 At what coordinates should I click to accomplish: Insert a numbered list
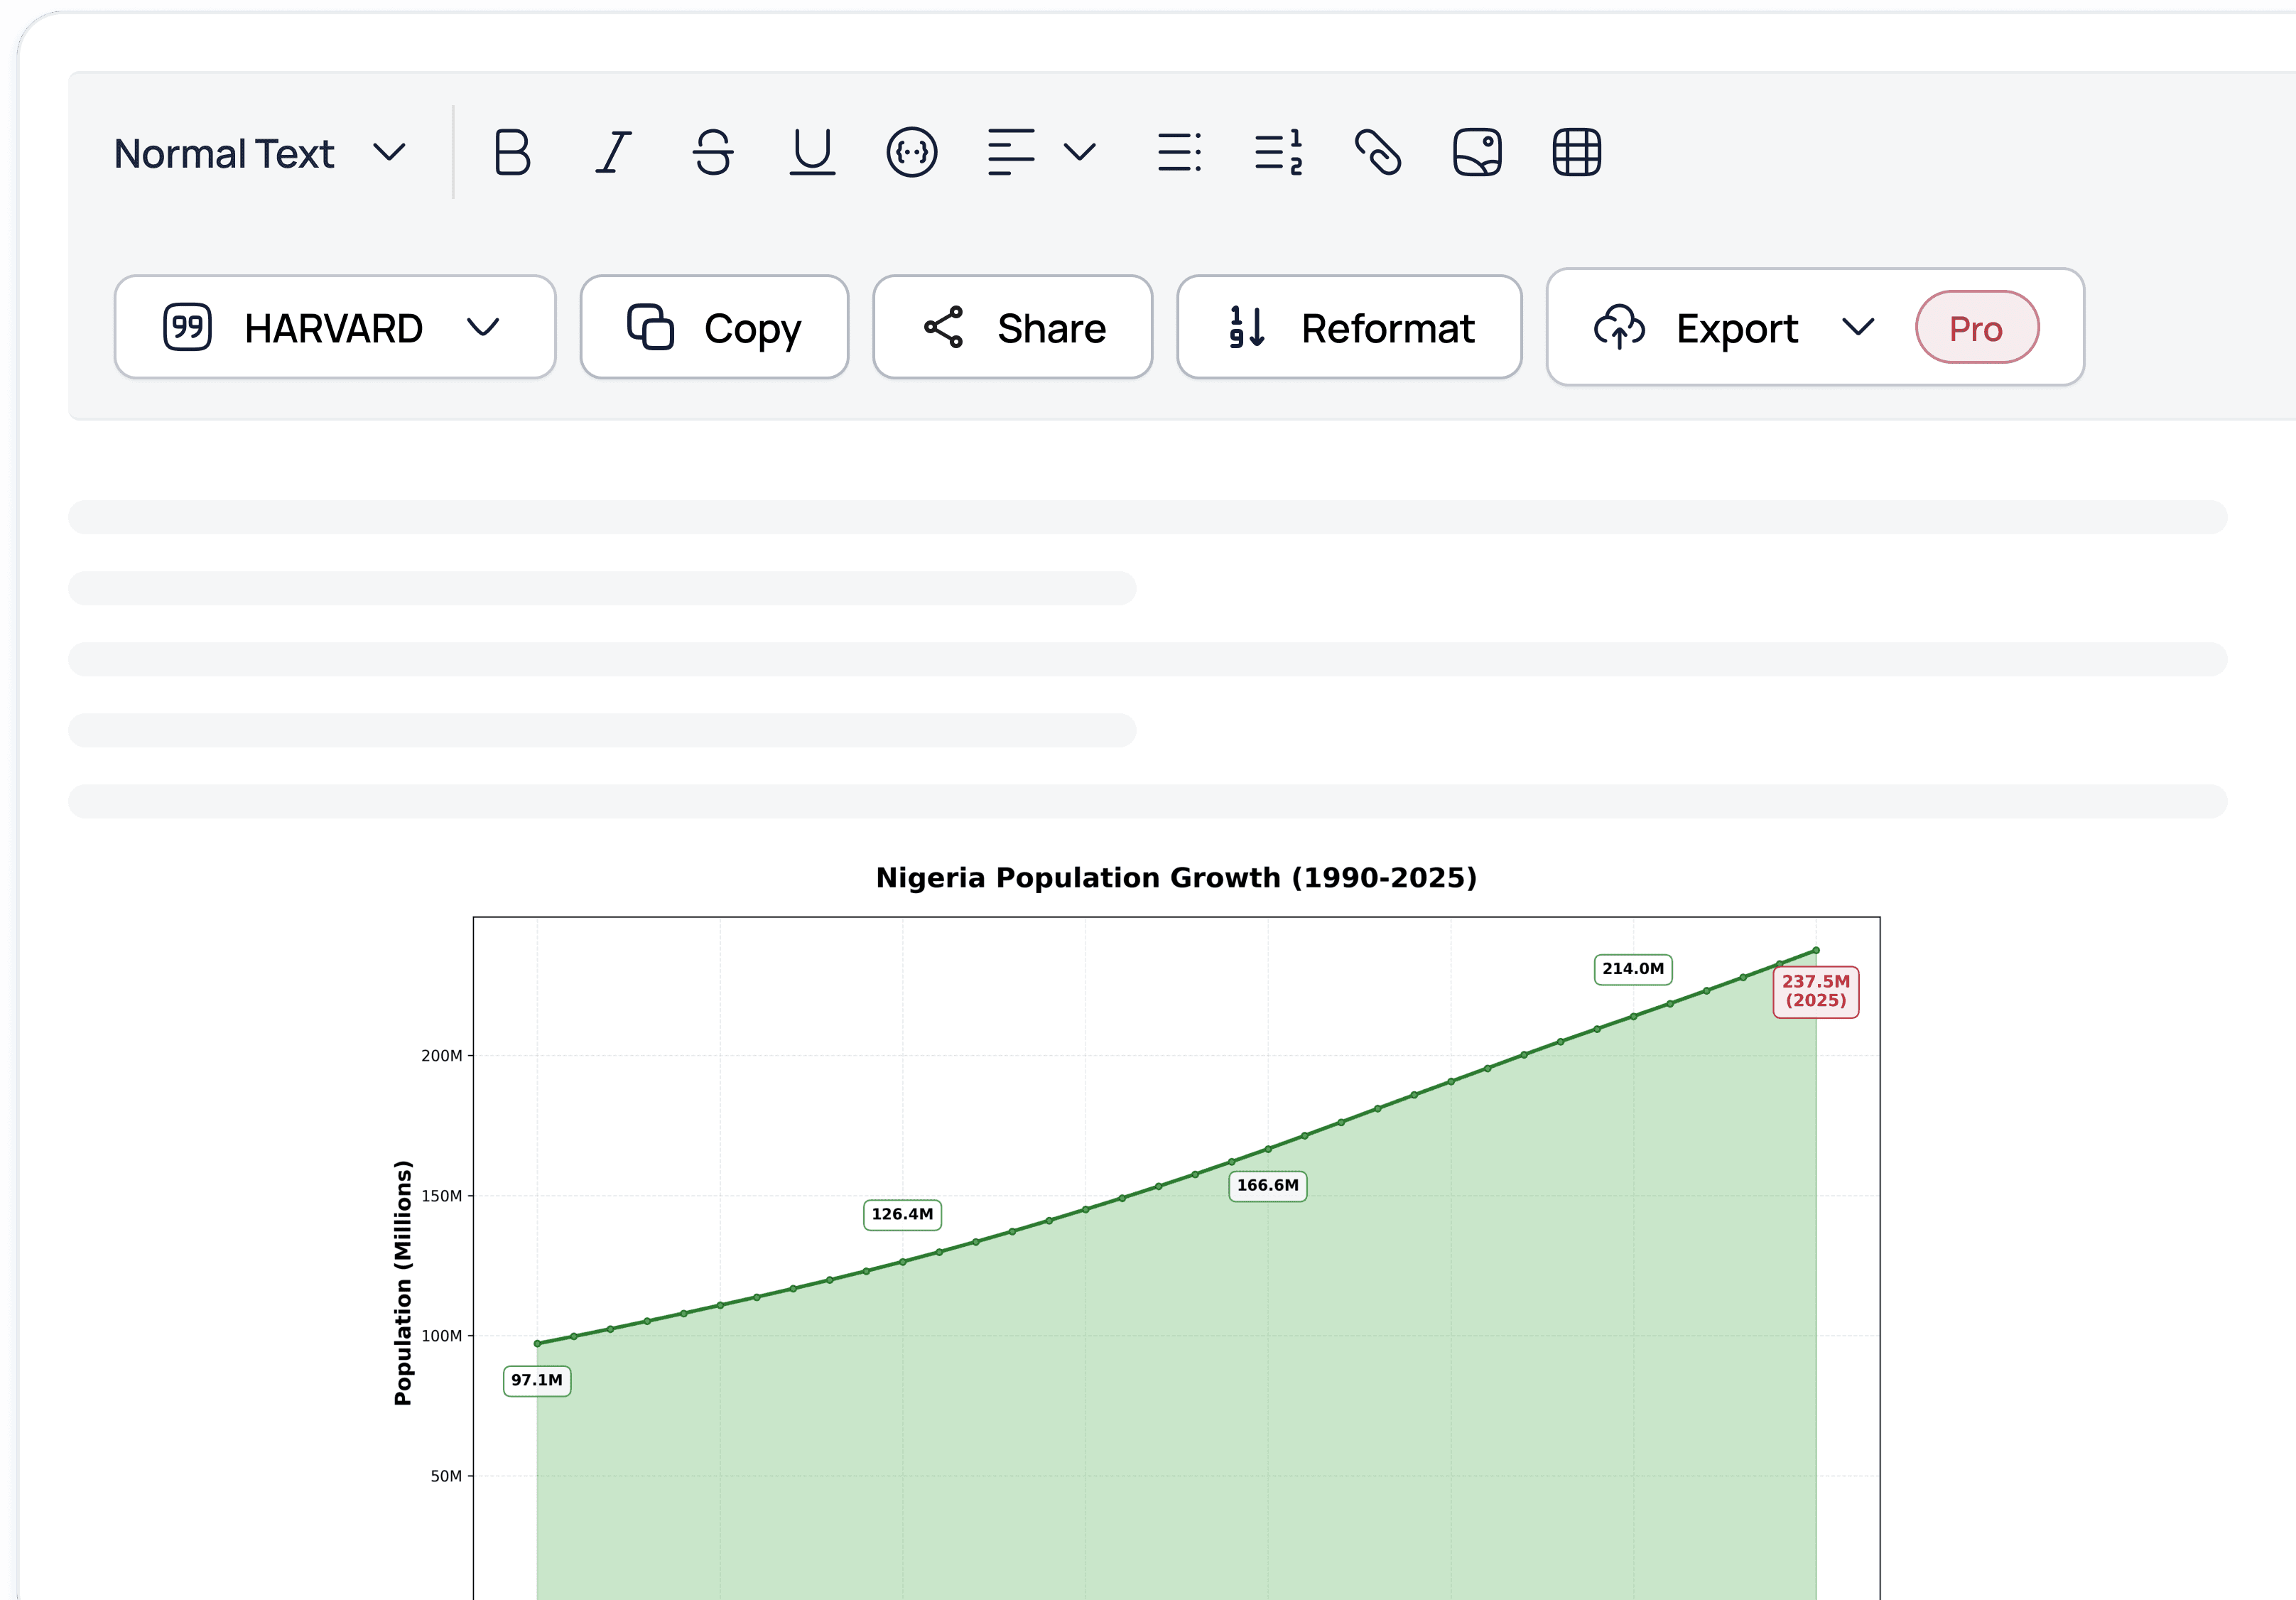click(x=1278, y=153)
